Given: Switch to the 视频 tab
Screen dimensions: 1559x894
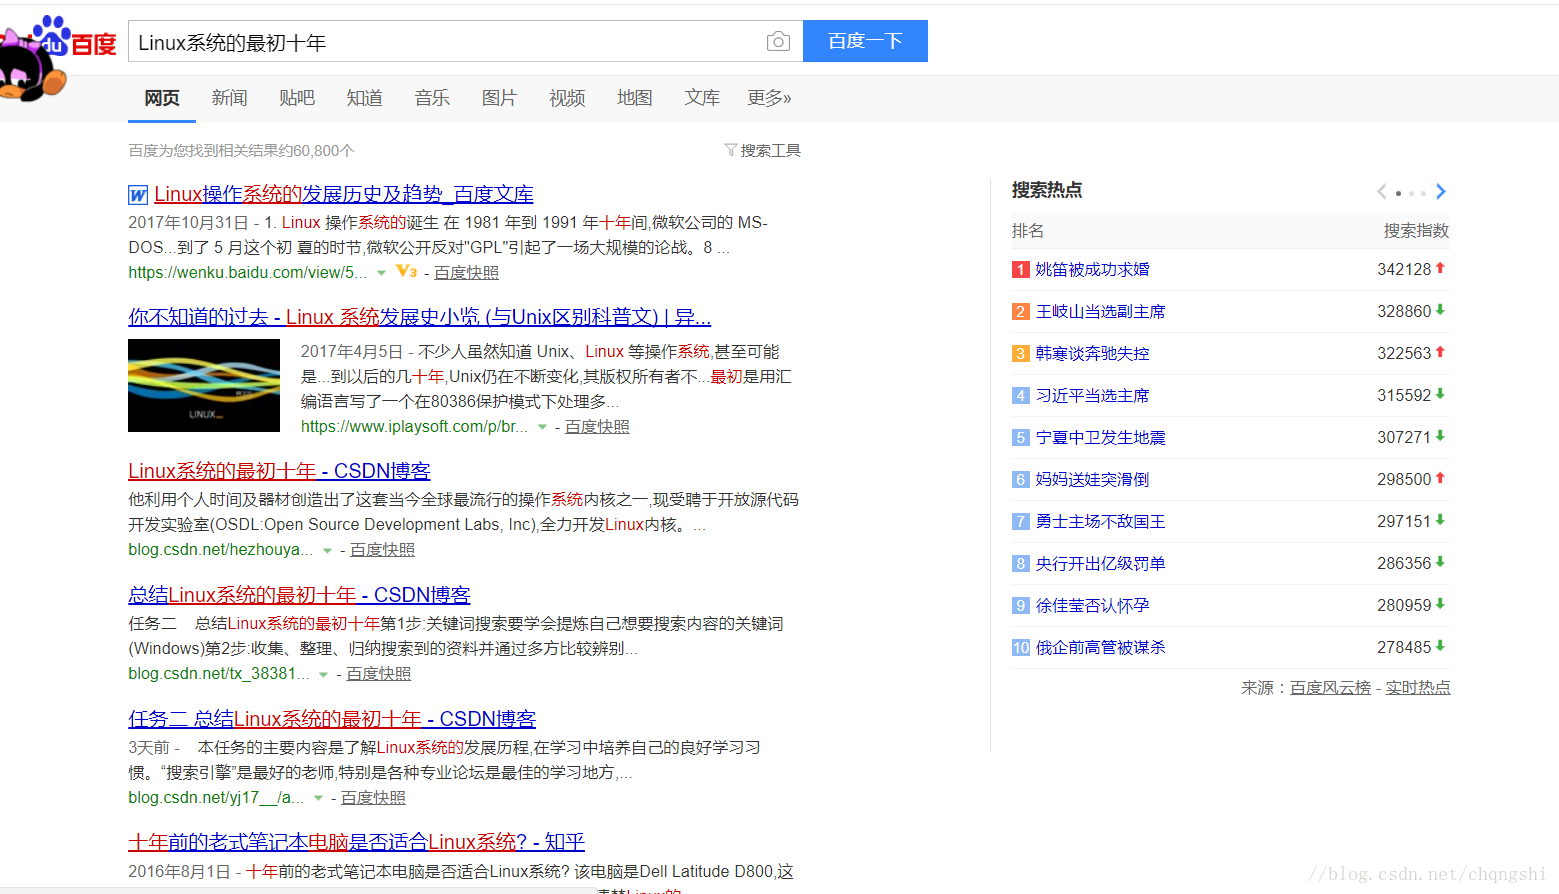Looking at the screenshot, I should [x=567, y=98].
